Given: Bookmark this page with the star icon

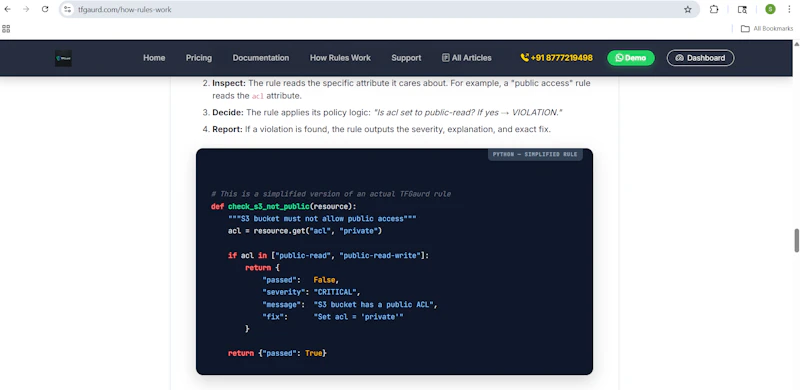Looking at the screenshot, I should click(688, 9).
